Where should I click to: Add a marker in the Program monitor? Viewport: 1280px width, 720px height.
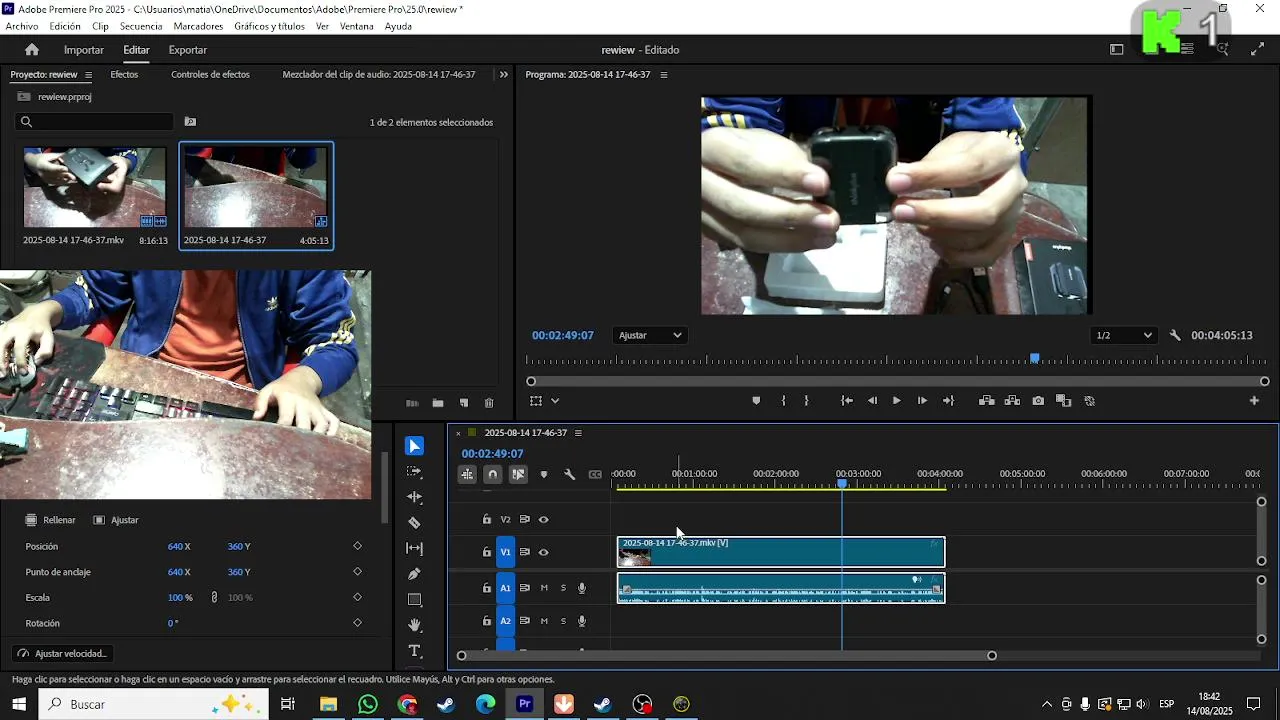(756, 401)
